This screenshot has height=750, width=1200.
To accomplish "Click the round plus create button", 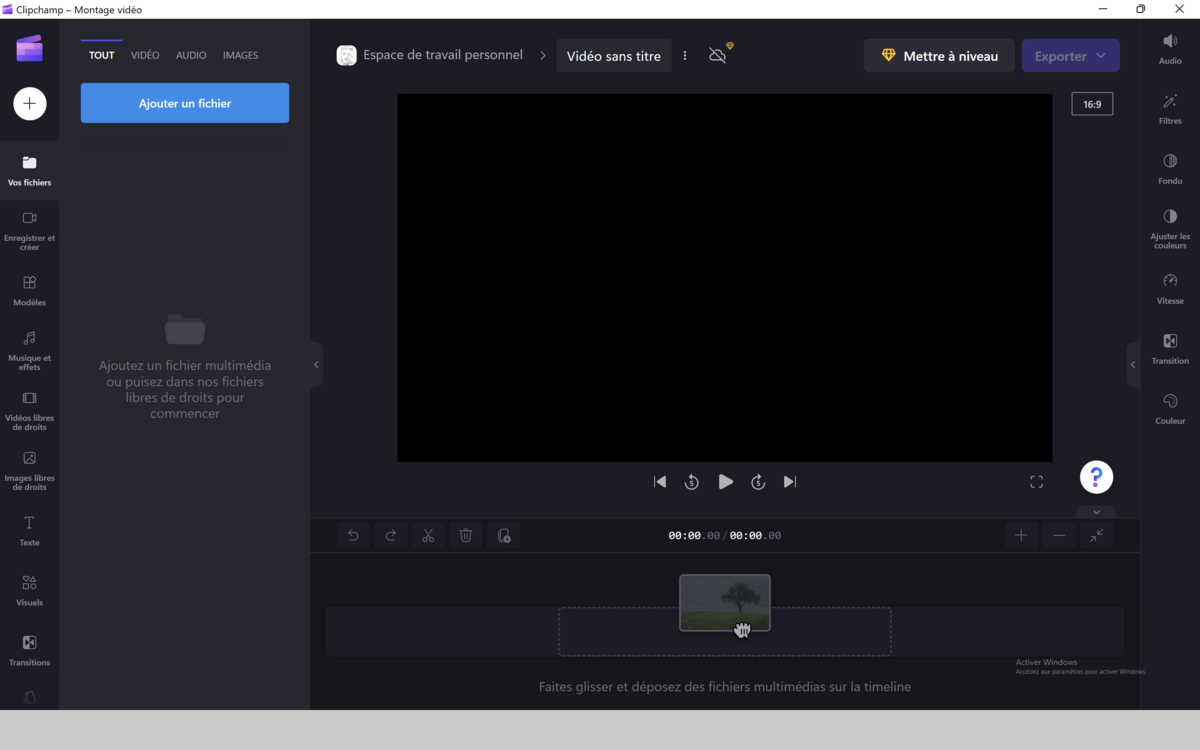I will [x=30, y=103].
